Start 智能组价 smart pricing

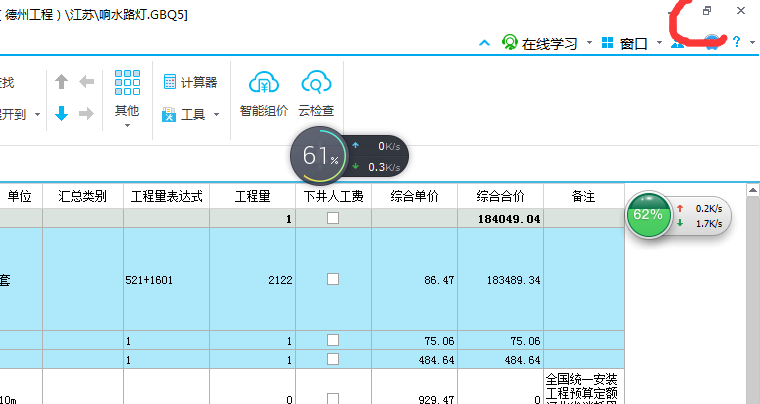pyautogui.click(x=264, y=94)
